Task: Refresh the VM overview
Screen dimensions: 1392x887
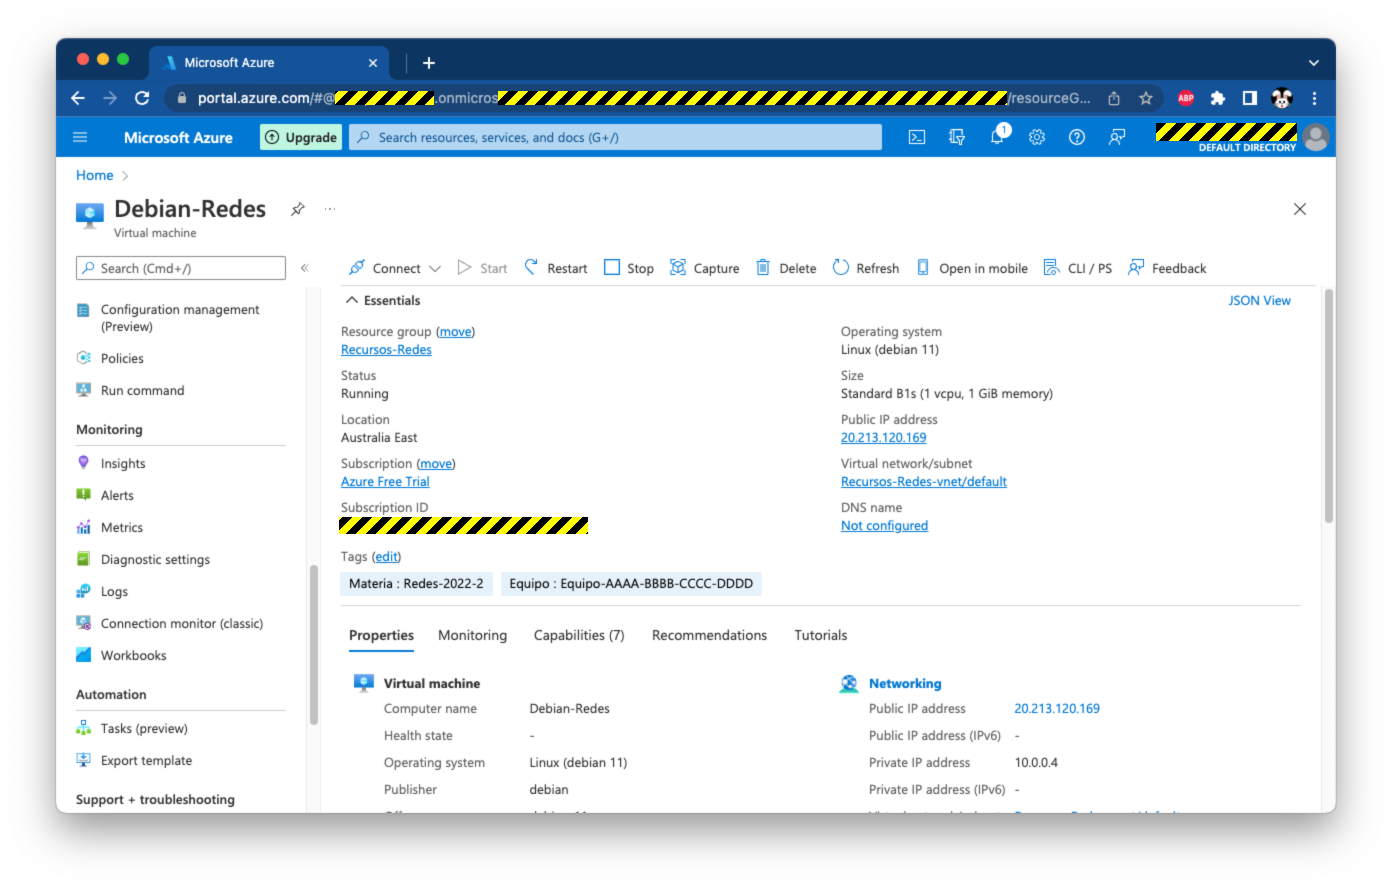Action: (x=866, y=268)
